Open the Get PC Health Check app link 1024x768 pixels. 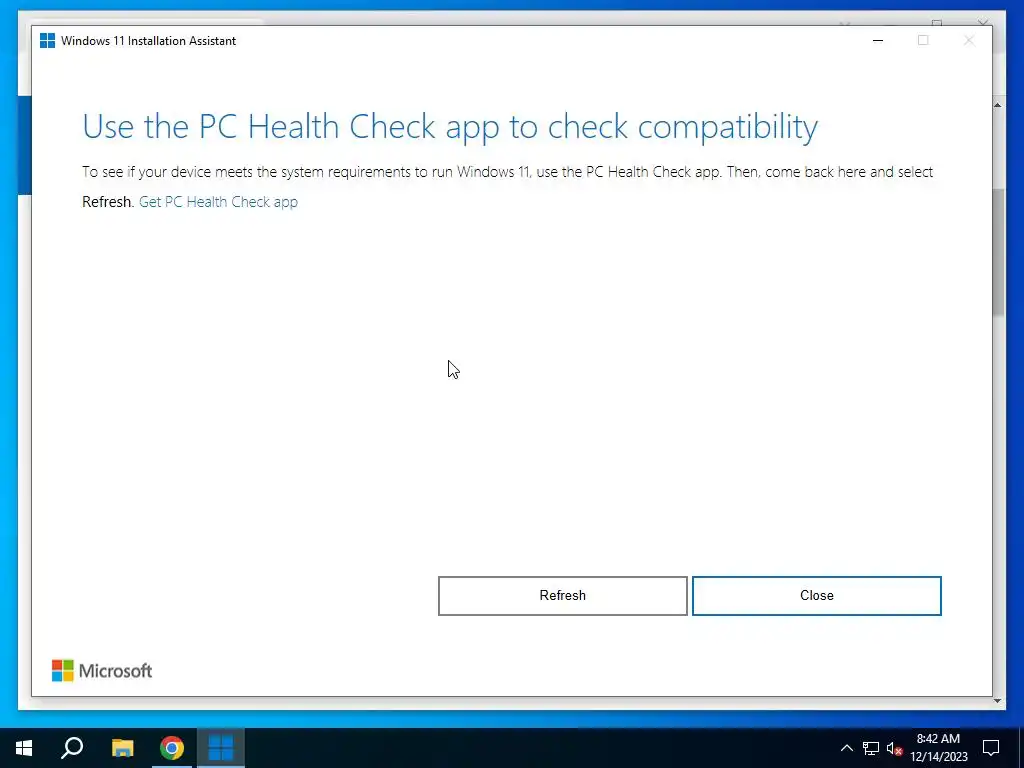coord(218,202)
